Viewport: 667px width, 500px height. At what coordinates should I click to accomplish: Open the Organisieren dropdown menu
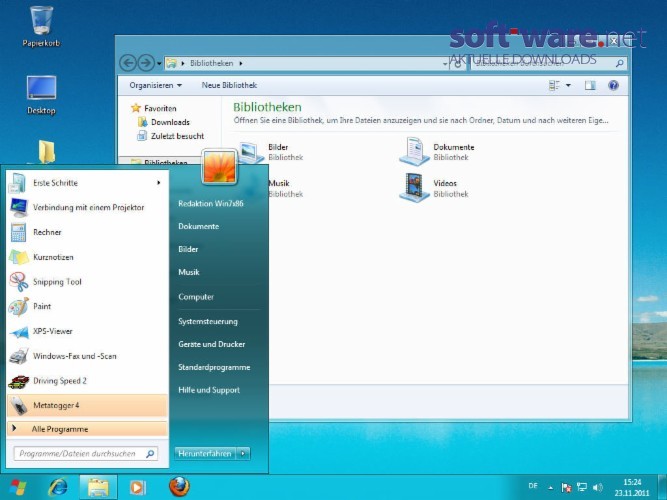click(x=156, y=86)
